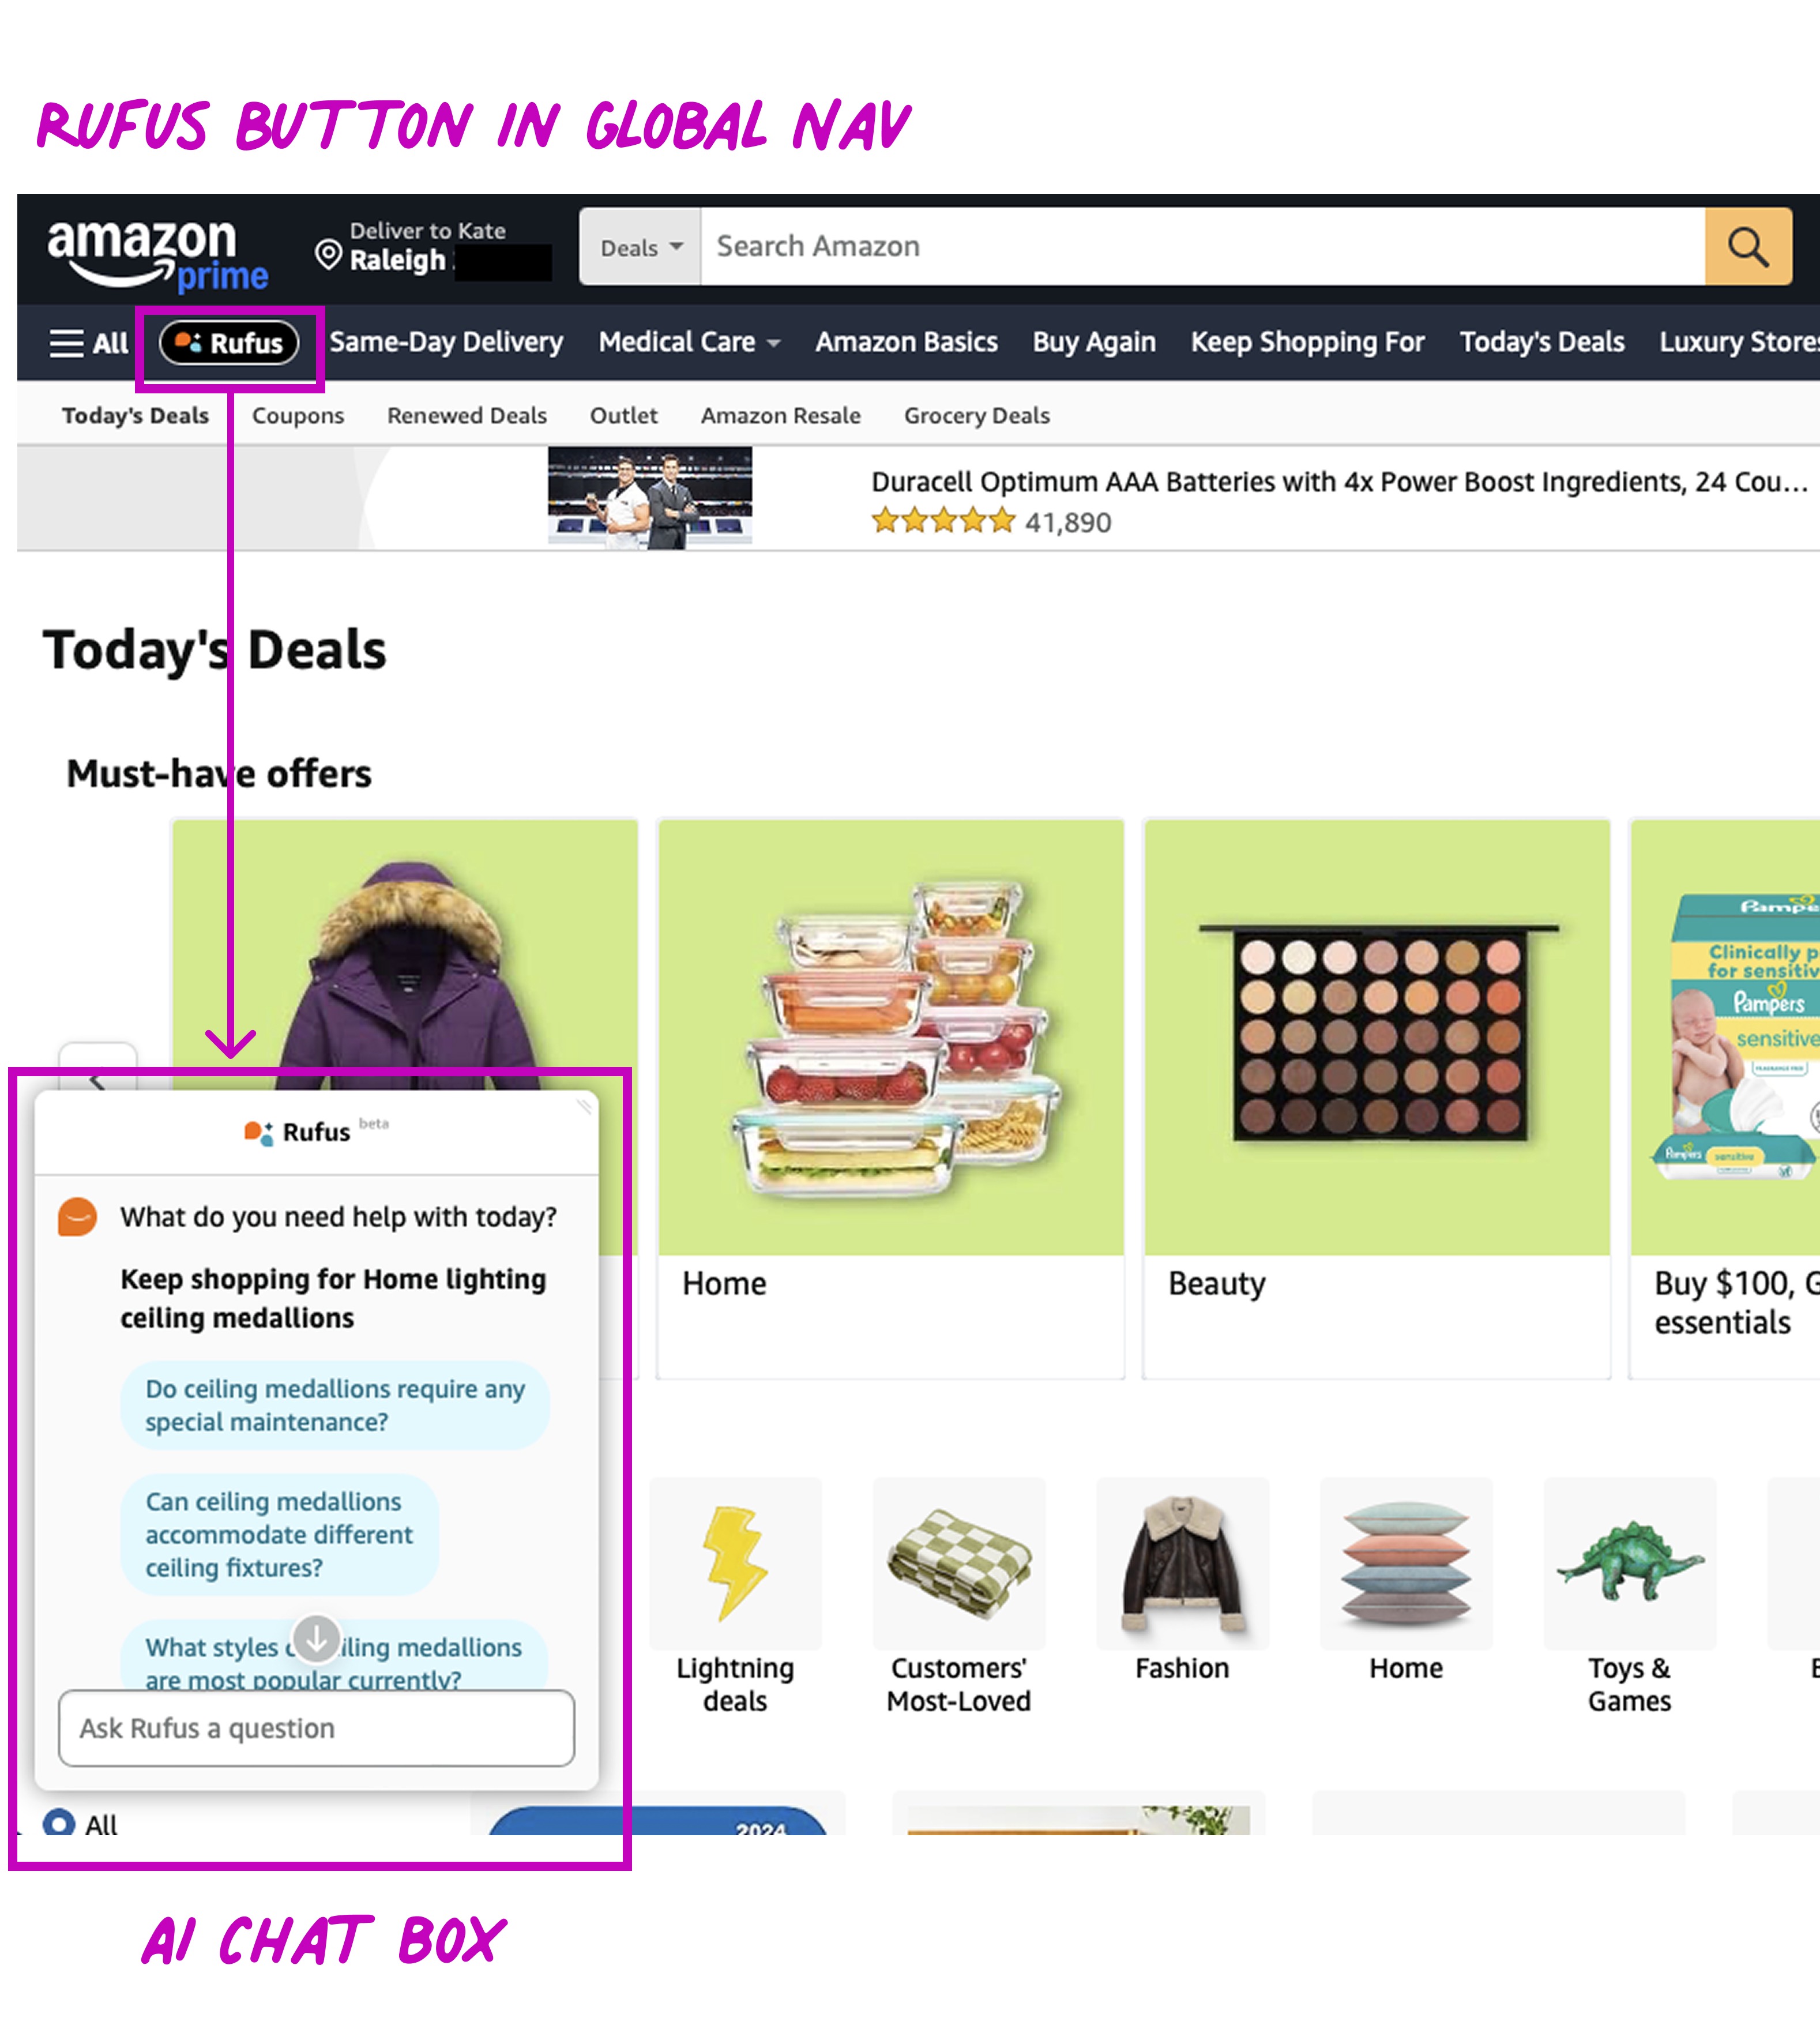The height and width of the screenshot is (2029, 1820).
Task: Open the Fashion jacket category
Action: (1182, 1562)
